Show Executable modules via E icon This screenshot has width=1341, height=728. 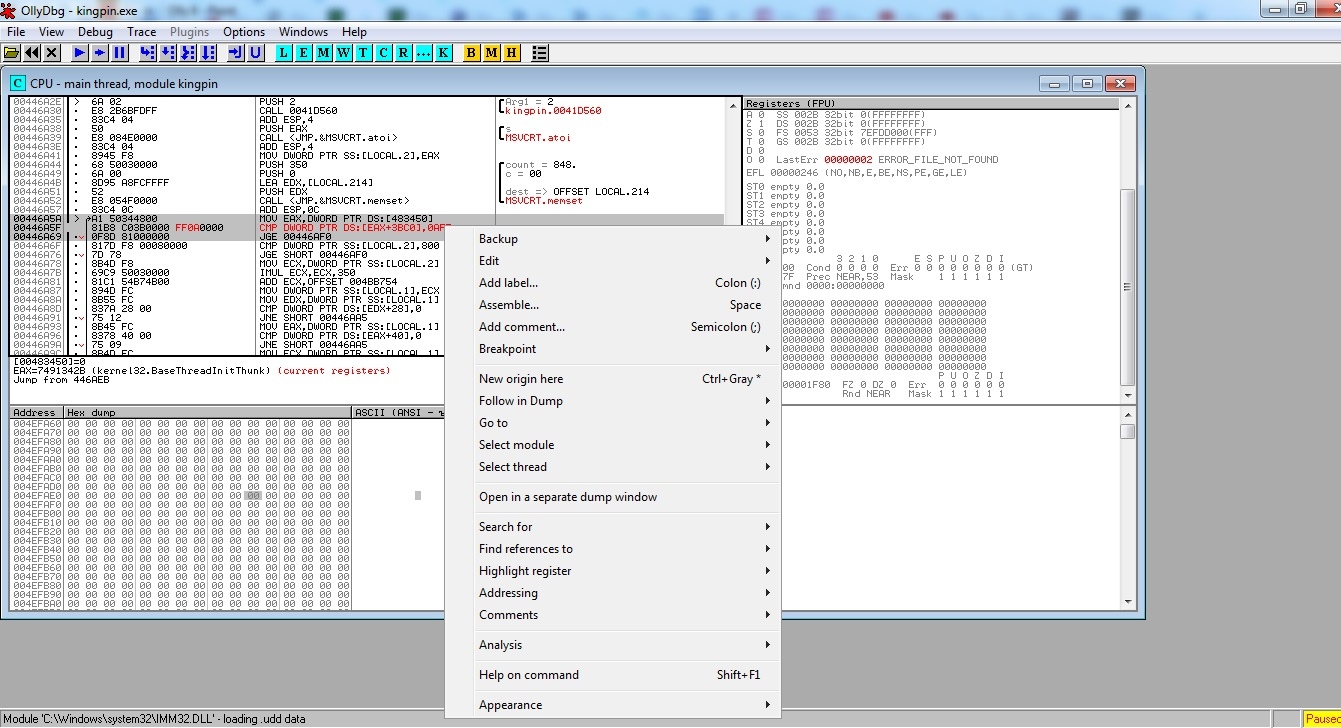tap(304, 52)
